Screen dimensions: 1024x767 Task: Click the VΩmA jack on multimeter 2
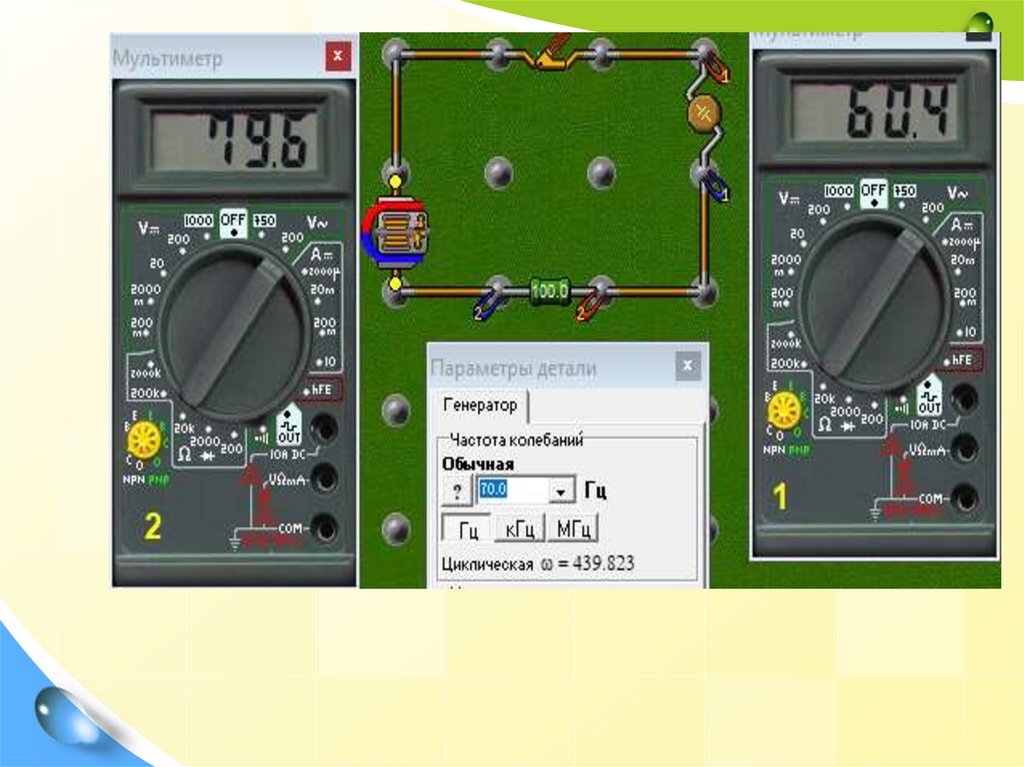(325, 480)
